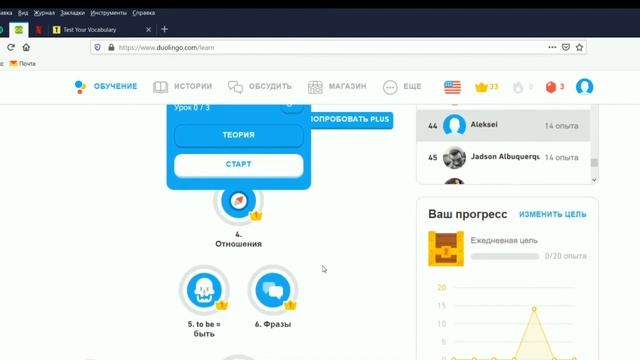Viewport: 640px width, 360px height.
Task: Click the daily goal progress bar
Action: [x=505, y=256]
